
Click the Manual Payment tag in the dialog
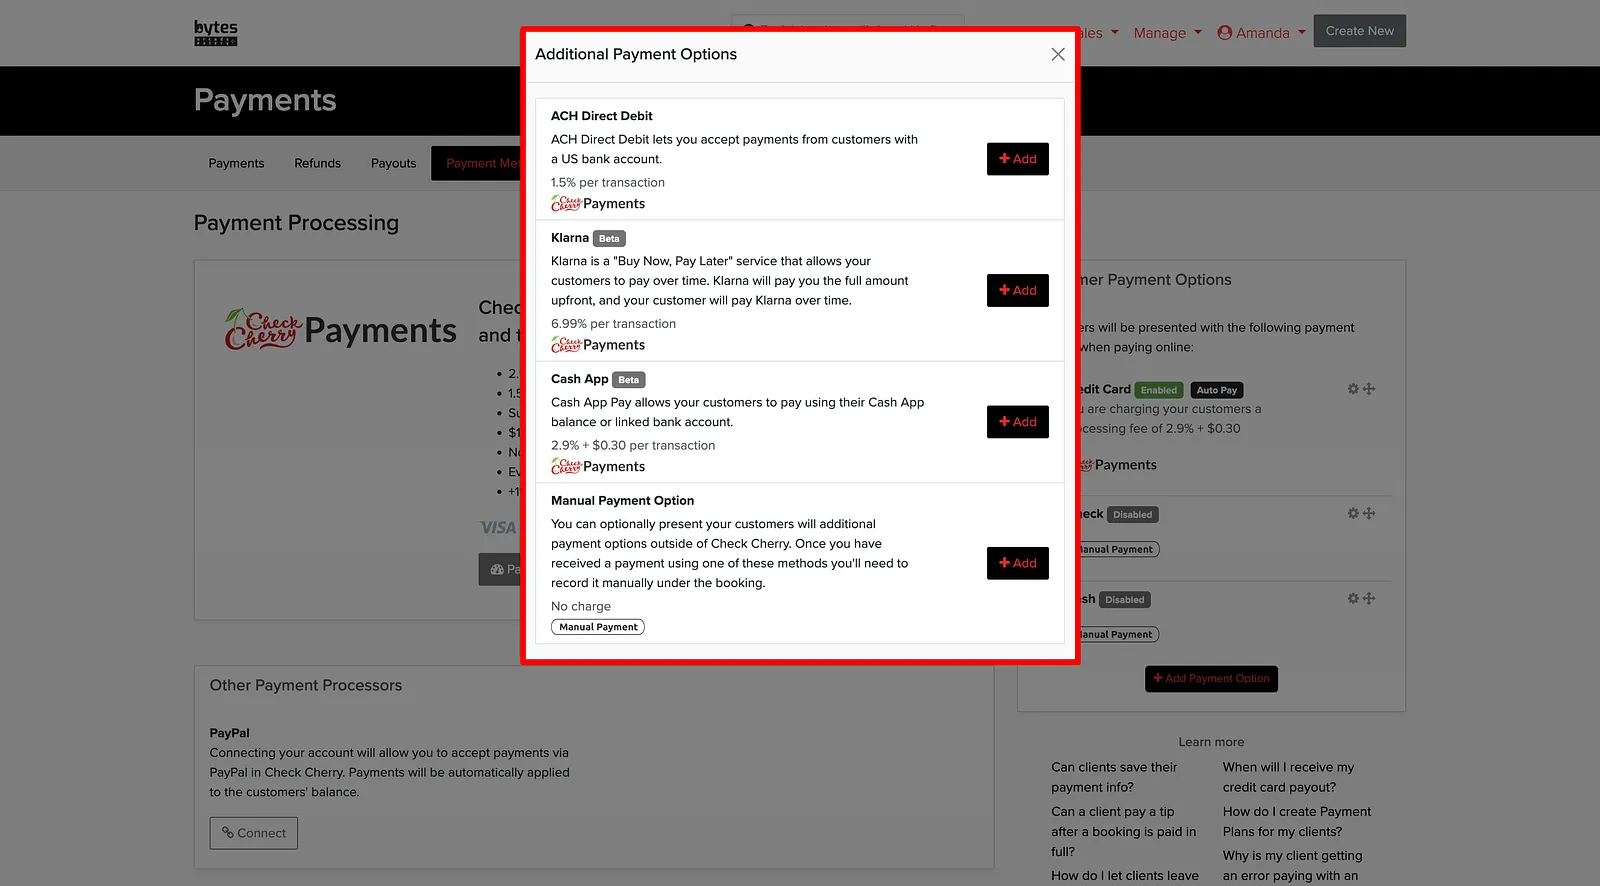(598, 627)
